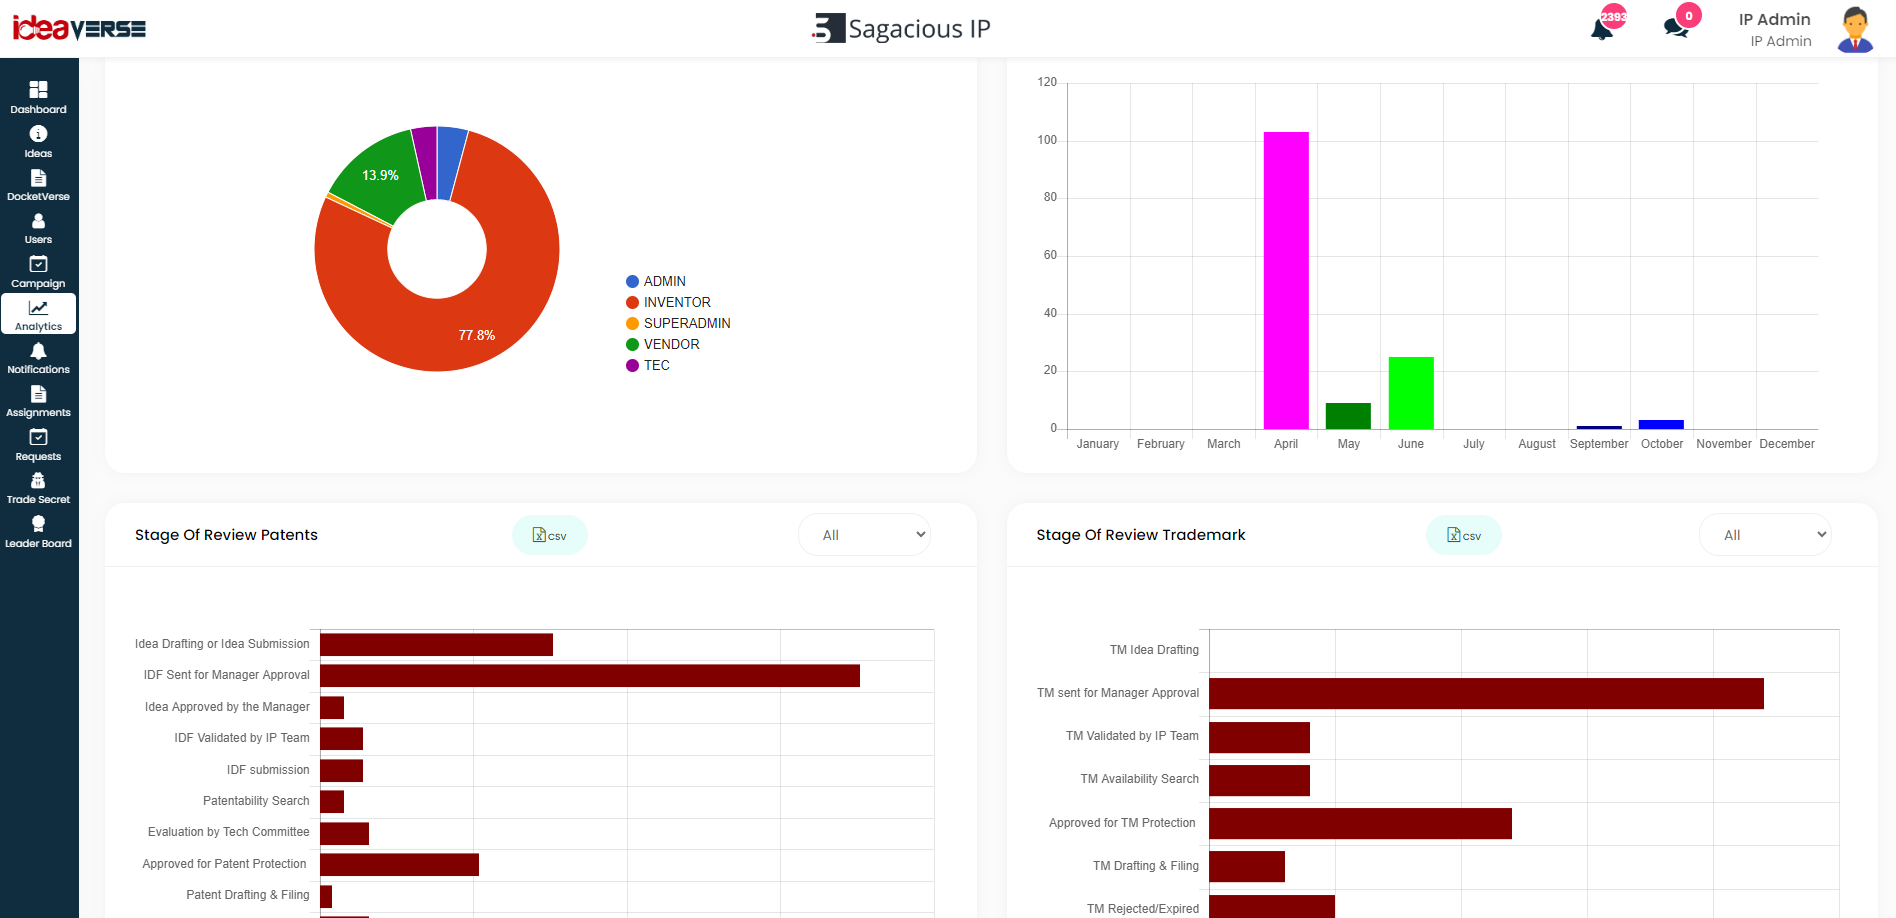Click the IDF Sent for Manager Approval bar
The image size is (1896, 918).
[x=590, y=676]
